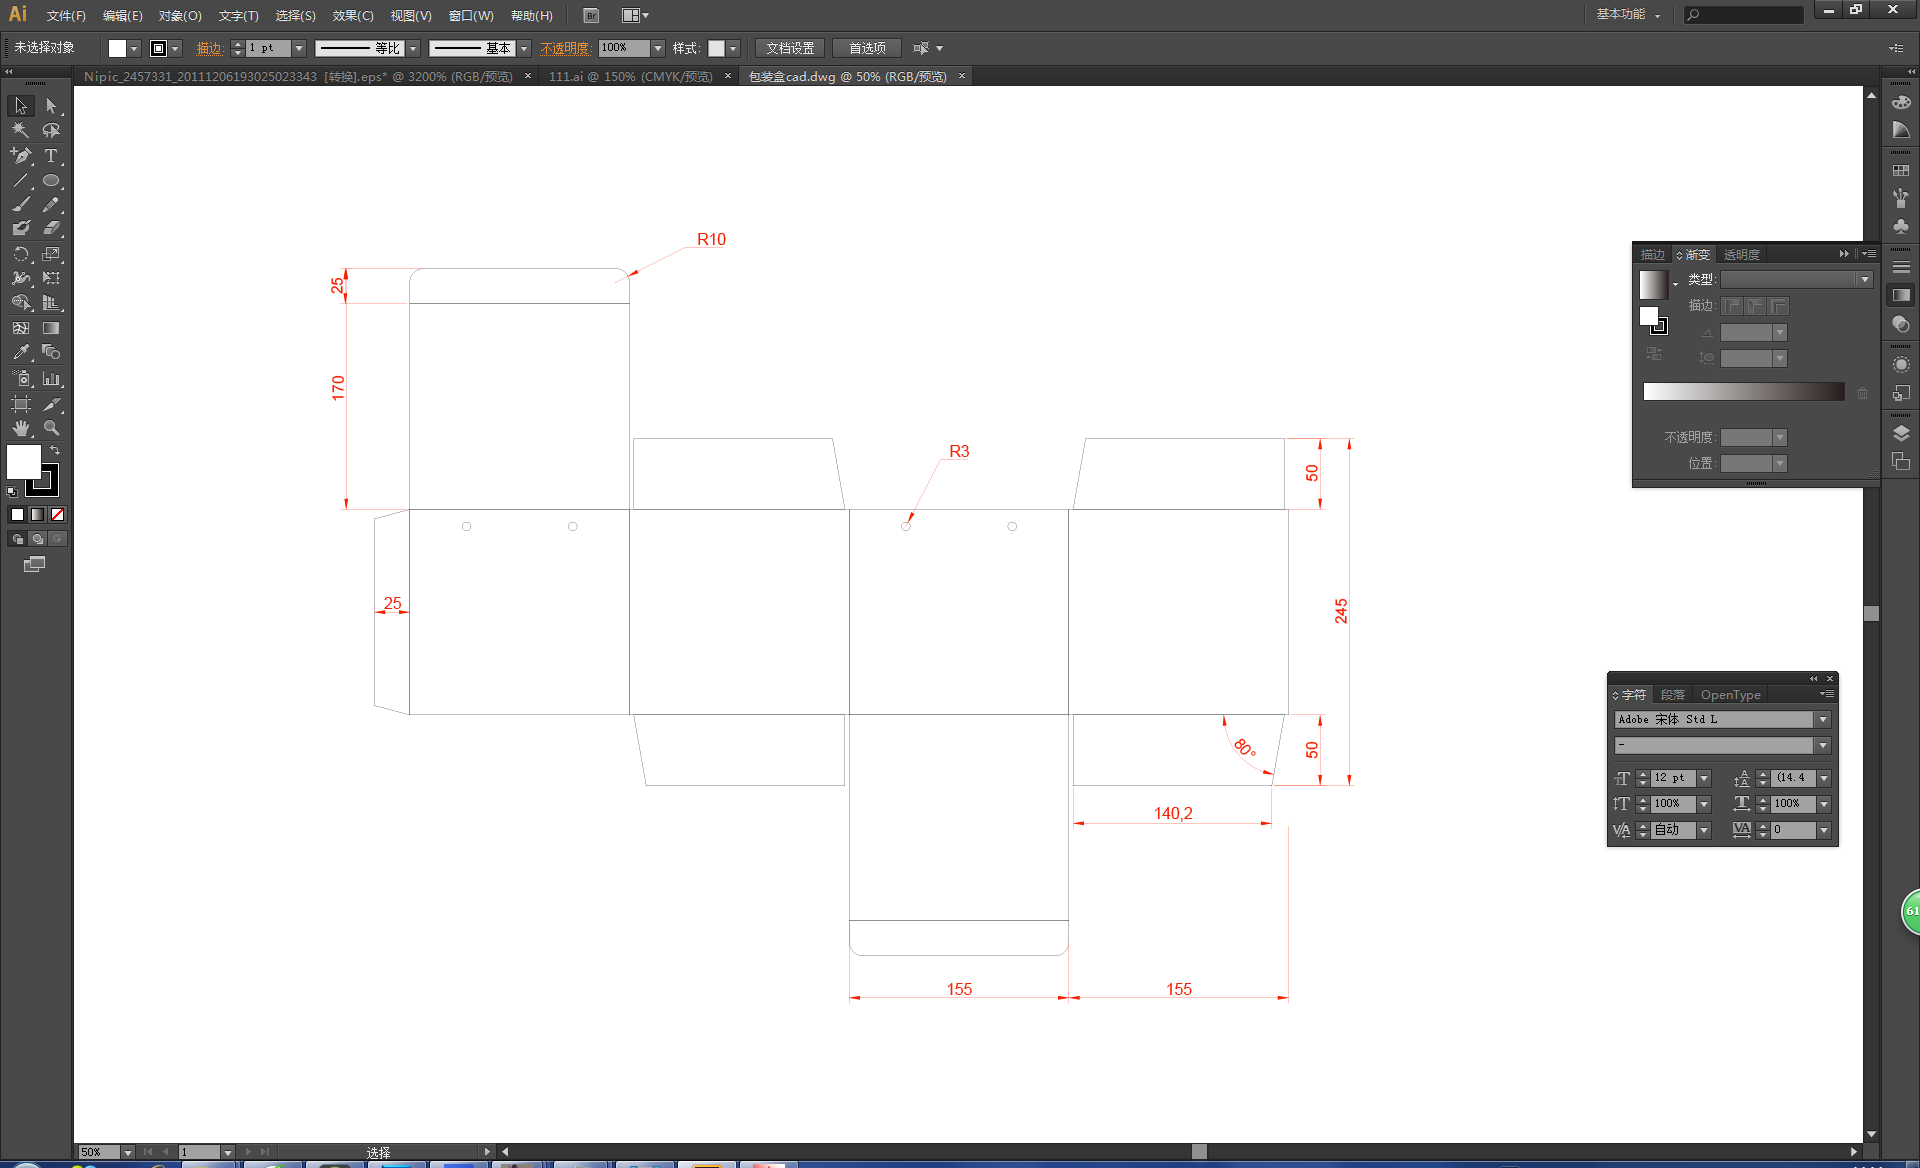The image size is (1920, 1168).
Task: Activate the Zoom tool
Action: click(51, 428)
